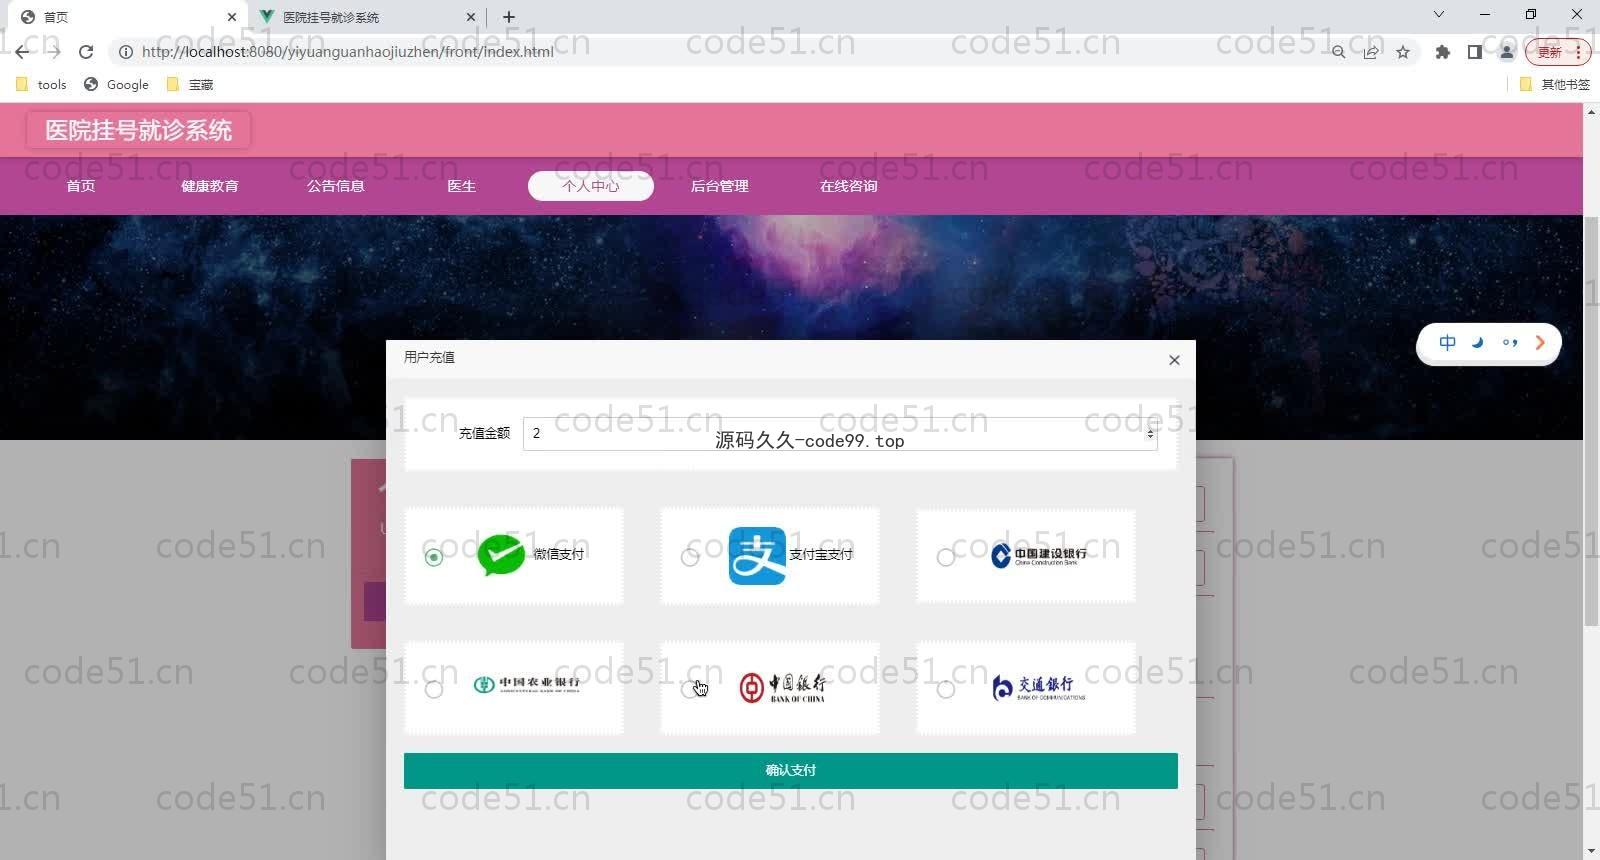Viewport: 1600px width, 860px height.
Task: Select the Alipay radio button
Action: pyautogui.click(x=690, y=557)
